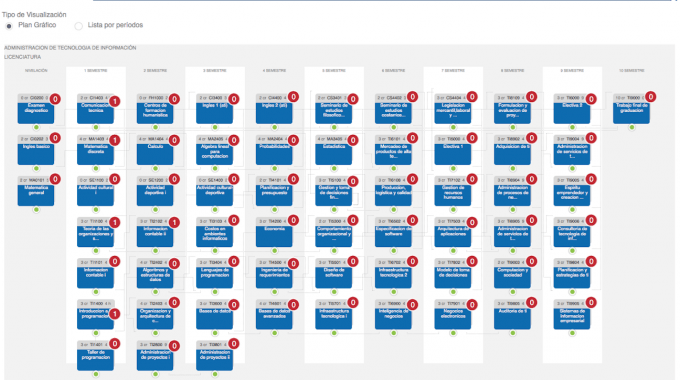This screenshot has height=380, width=680.
Task: Open the Probabilidades course card
Action: coord(274,150)
